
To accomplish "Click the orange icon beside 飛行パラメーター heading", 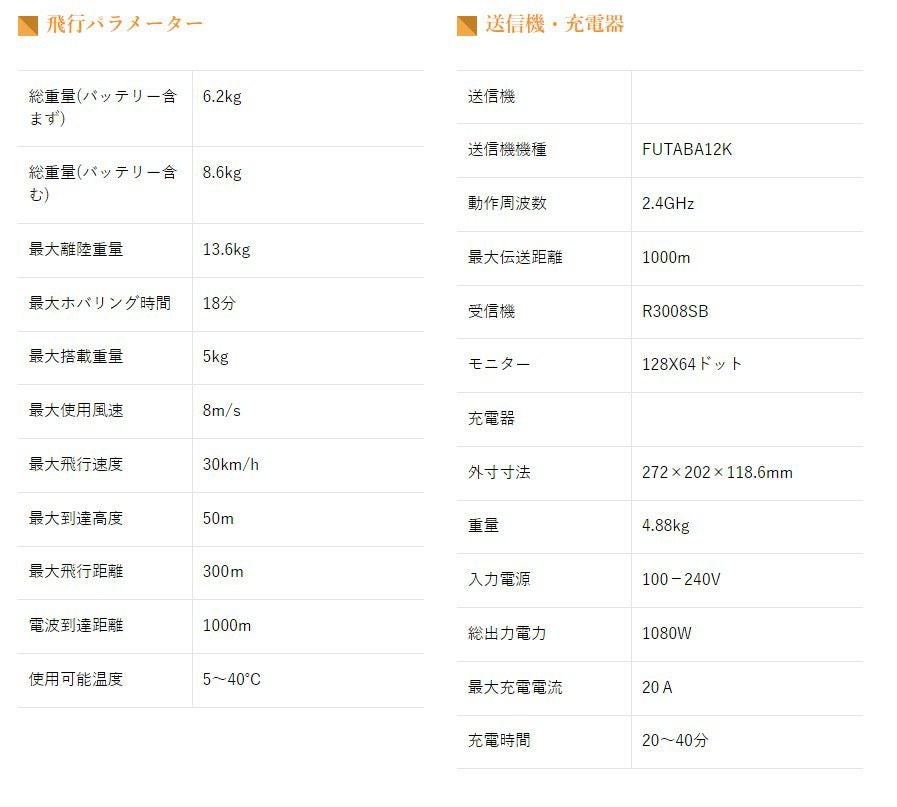I will (x=28, y=25).
